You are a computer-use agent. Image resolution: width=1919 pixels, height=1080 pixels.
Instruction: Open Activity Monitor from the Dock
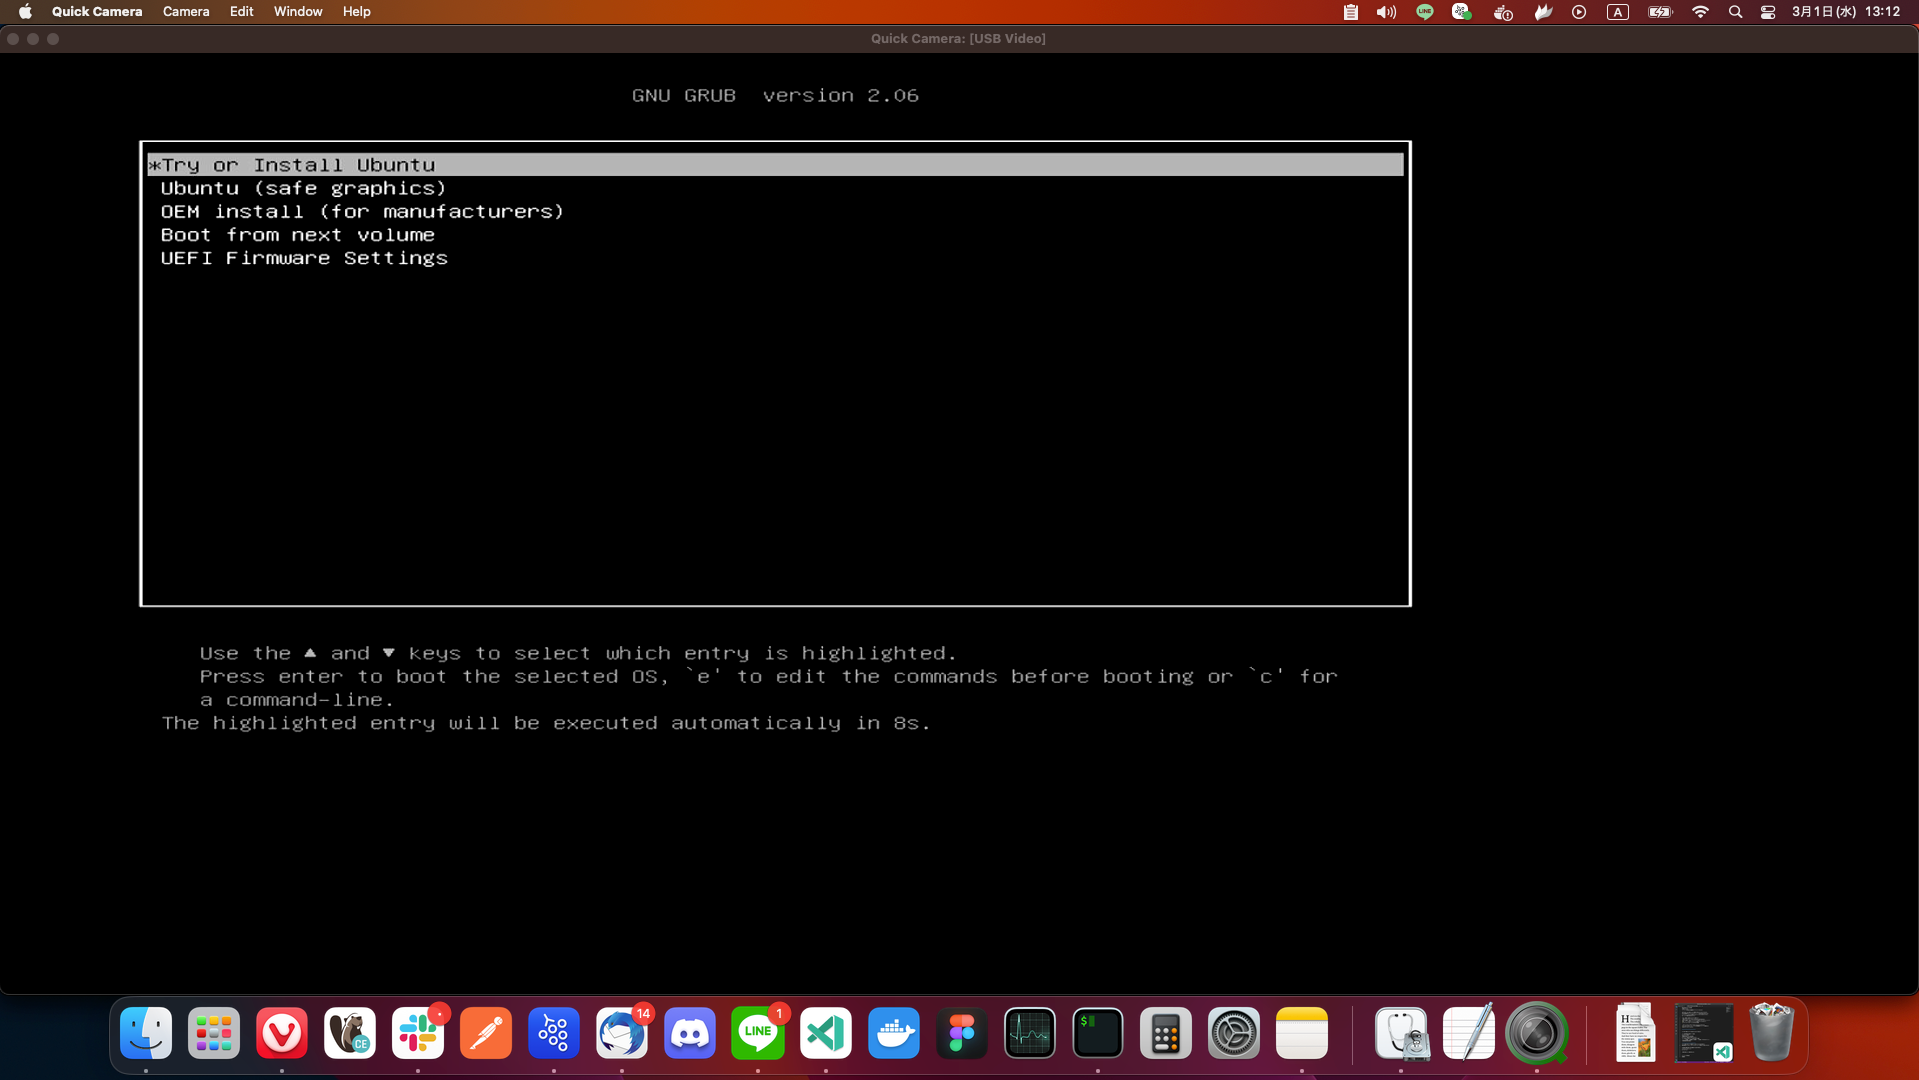[x=1030, y=1033]
